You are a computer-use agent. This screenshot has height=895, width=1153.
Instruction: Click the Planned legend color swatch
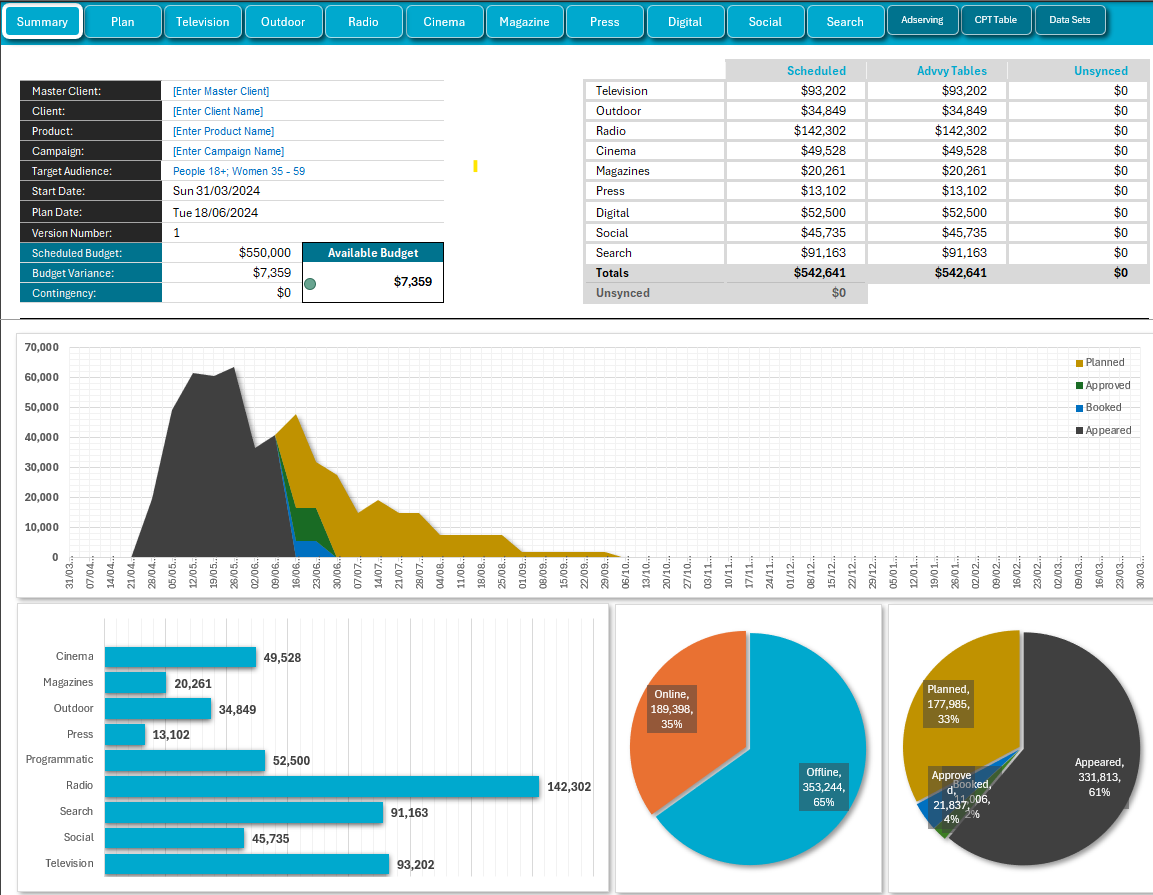pos(1080,363)
